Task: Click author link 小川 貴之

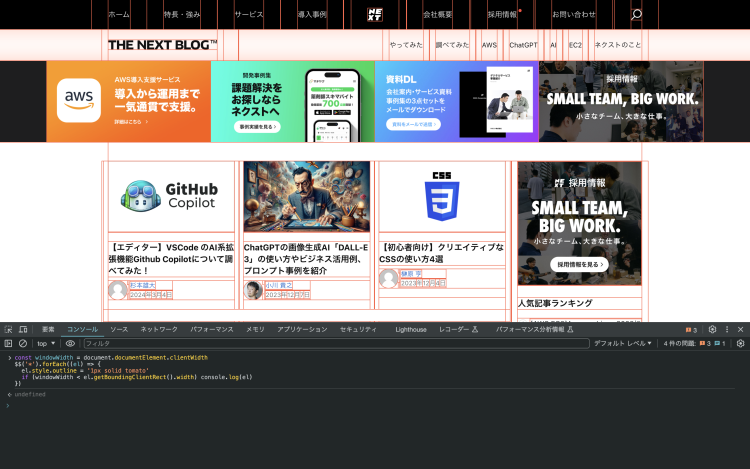Action: [x=279, y=285]
